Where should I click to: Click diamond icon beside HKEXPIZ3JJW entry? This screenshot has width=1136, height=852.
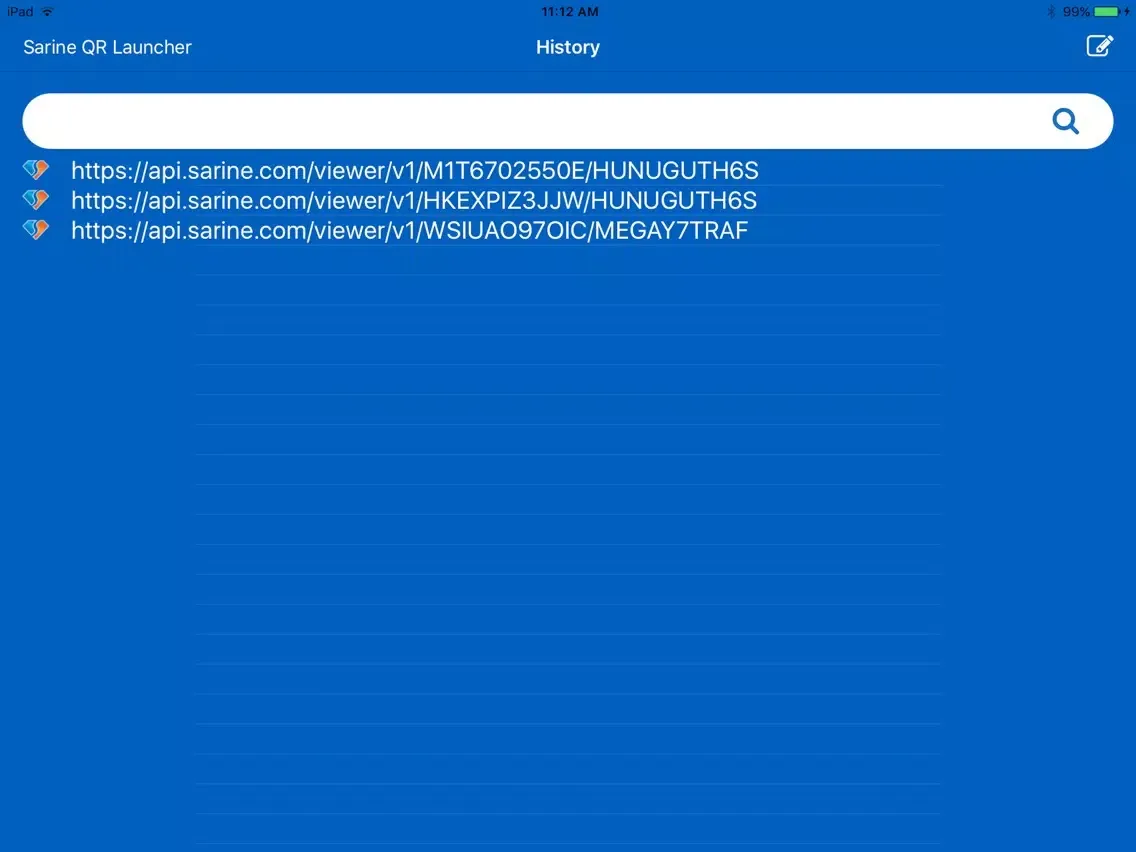(36, 199)
